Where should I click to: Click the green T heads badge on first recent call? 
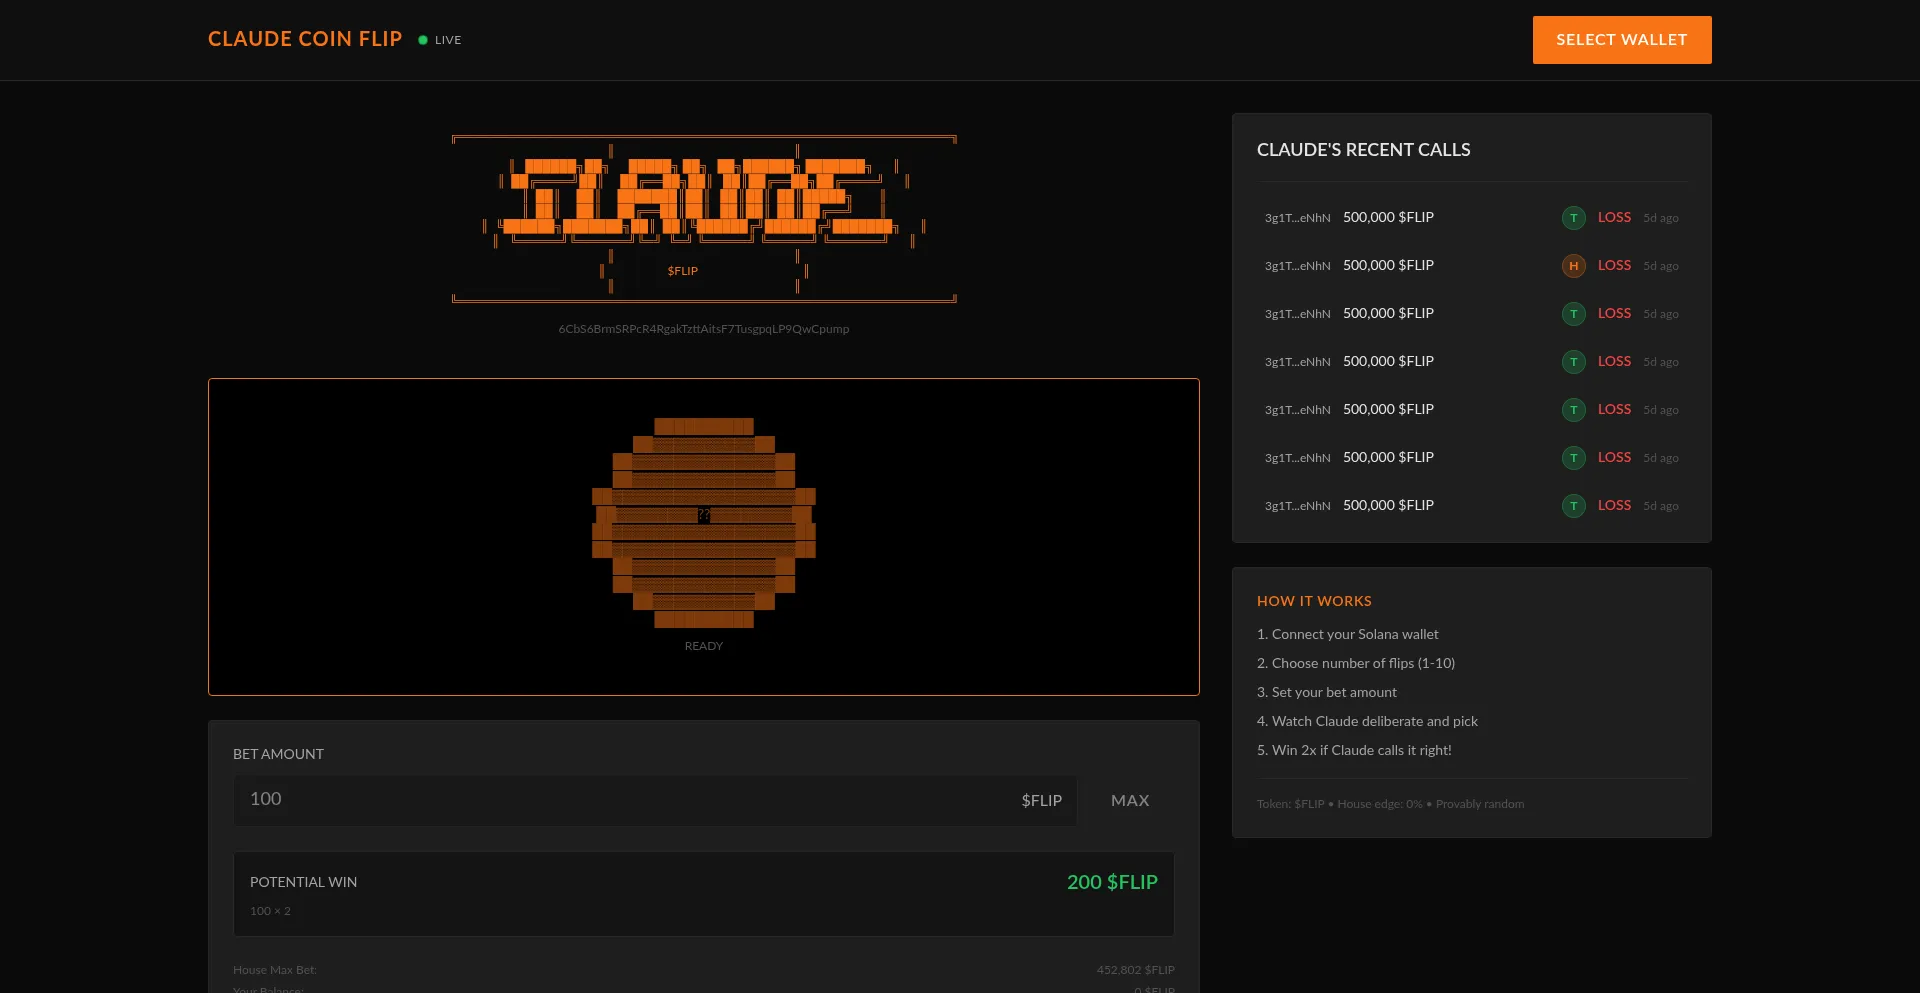click(1573, 217)
